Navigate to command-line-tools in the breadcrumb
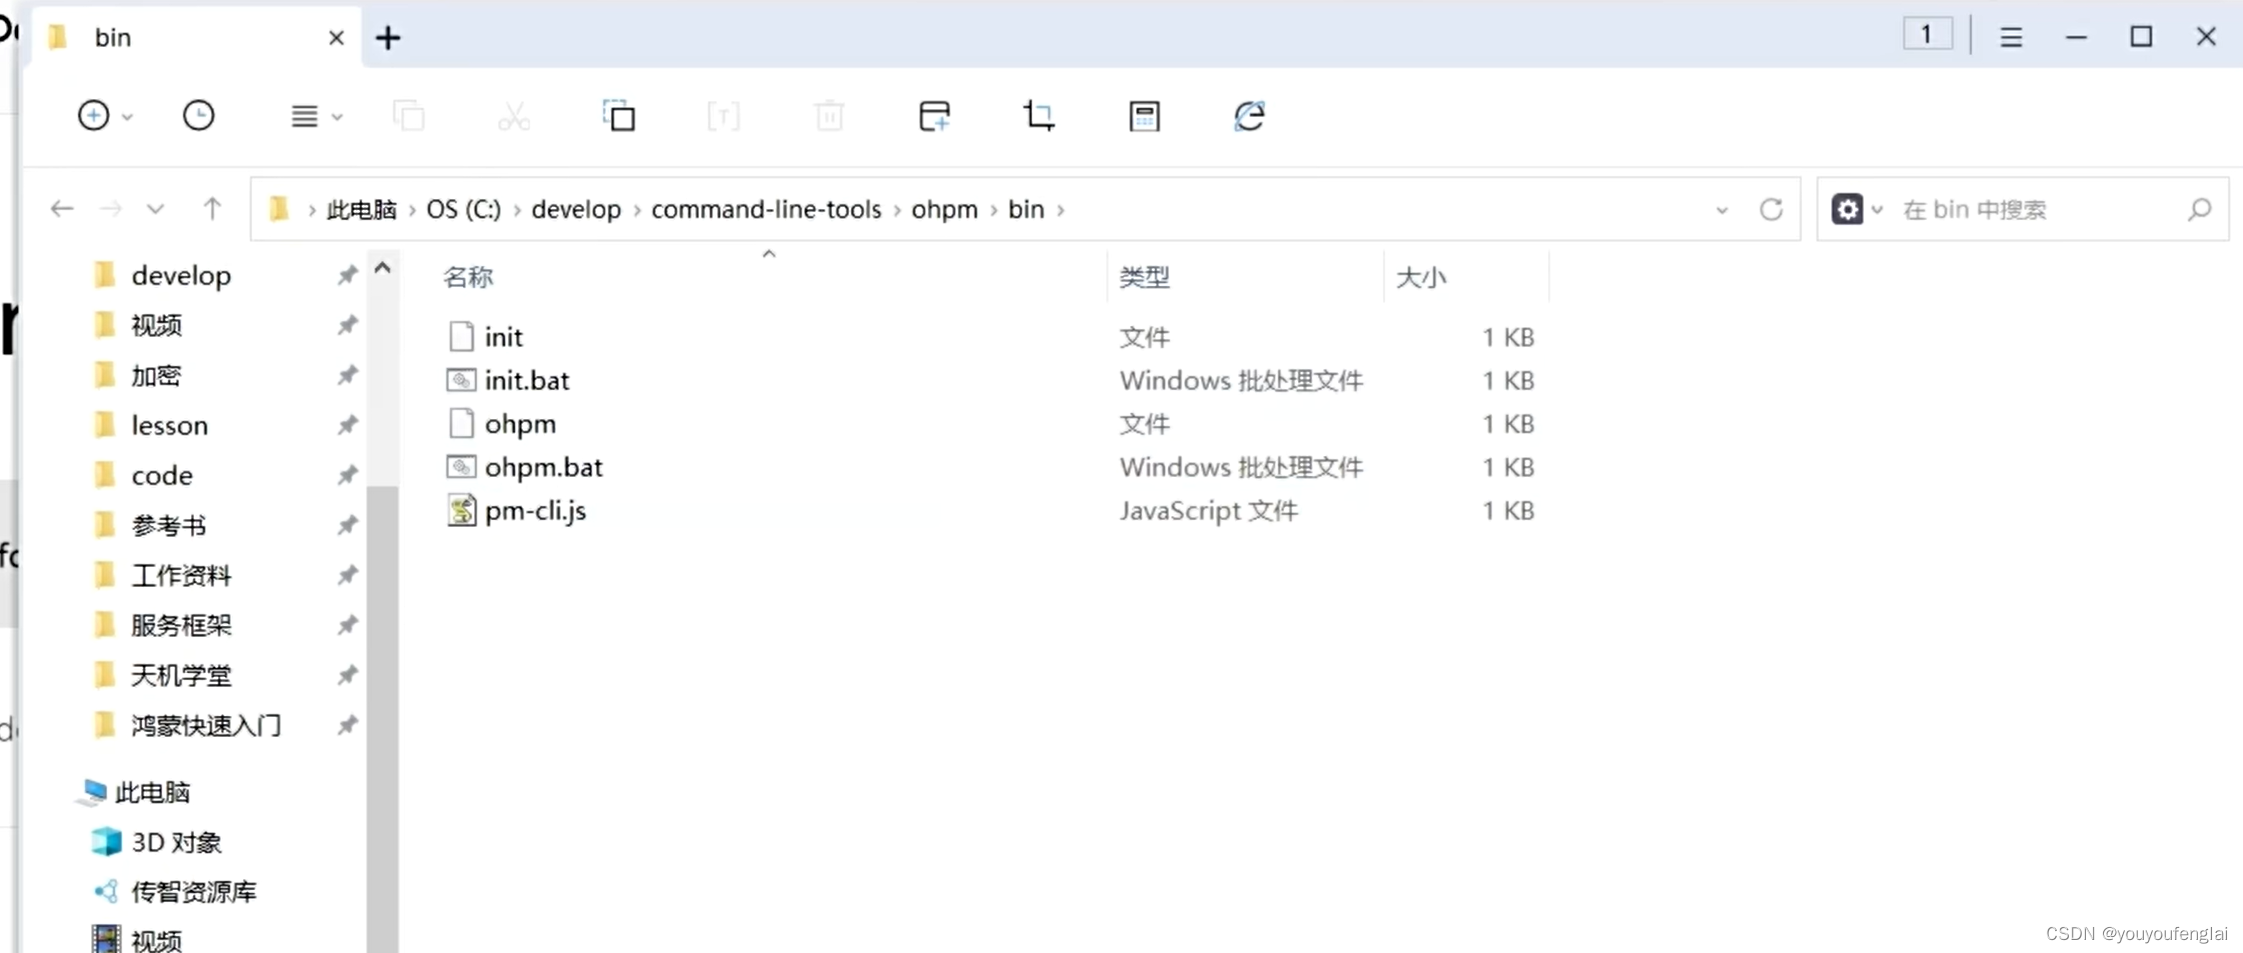This screenshot has height=953, width=2243. [766, 209]
